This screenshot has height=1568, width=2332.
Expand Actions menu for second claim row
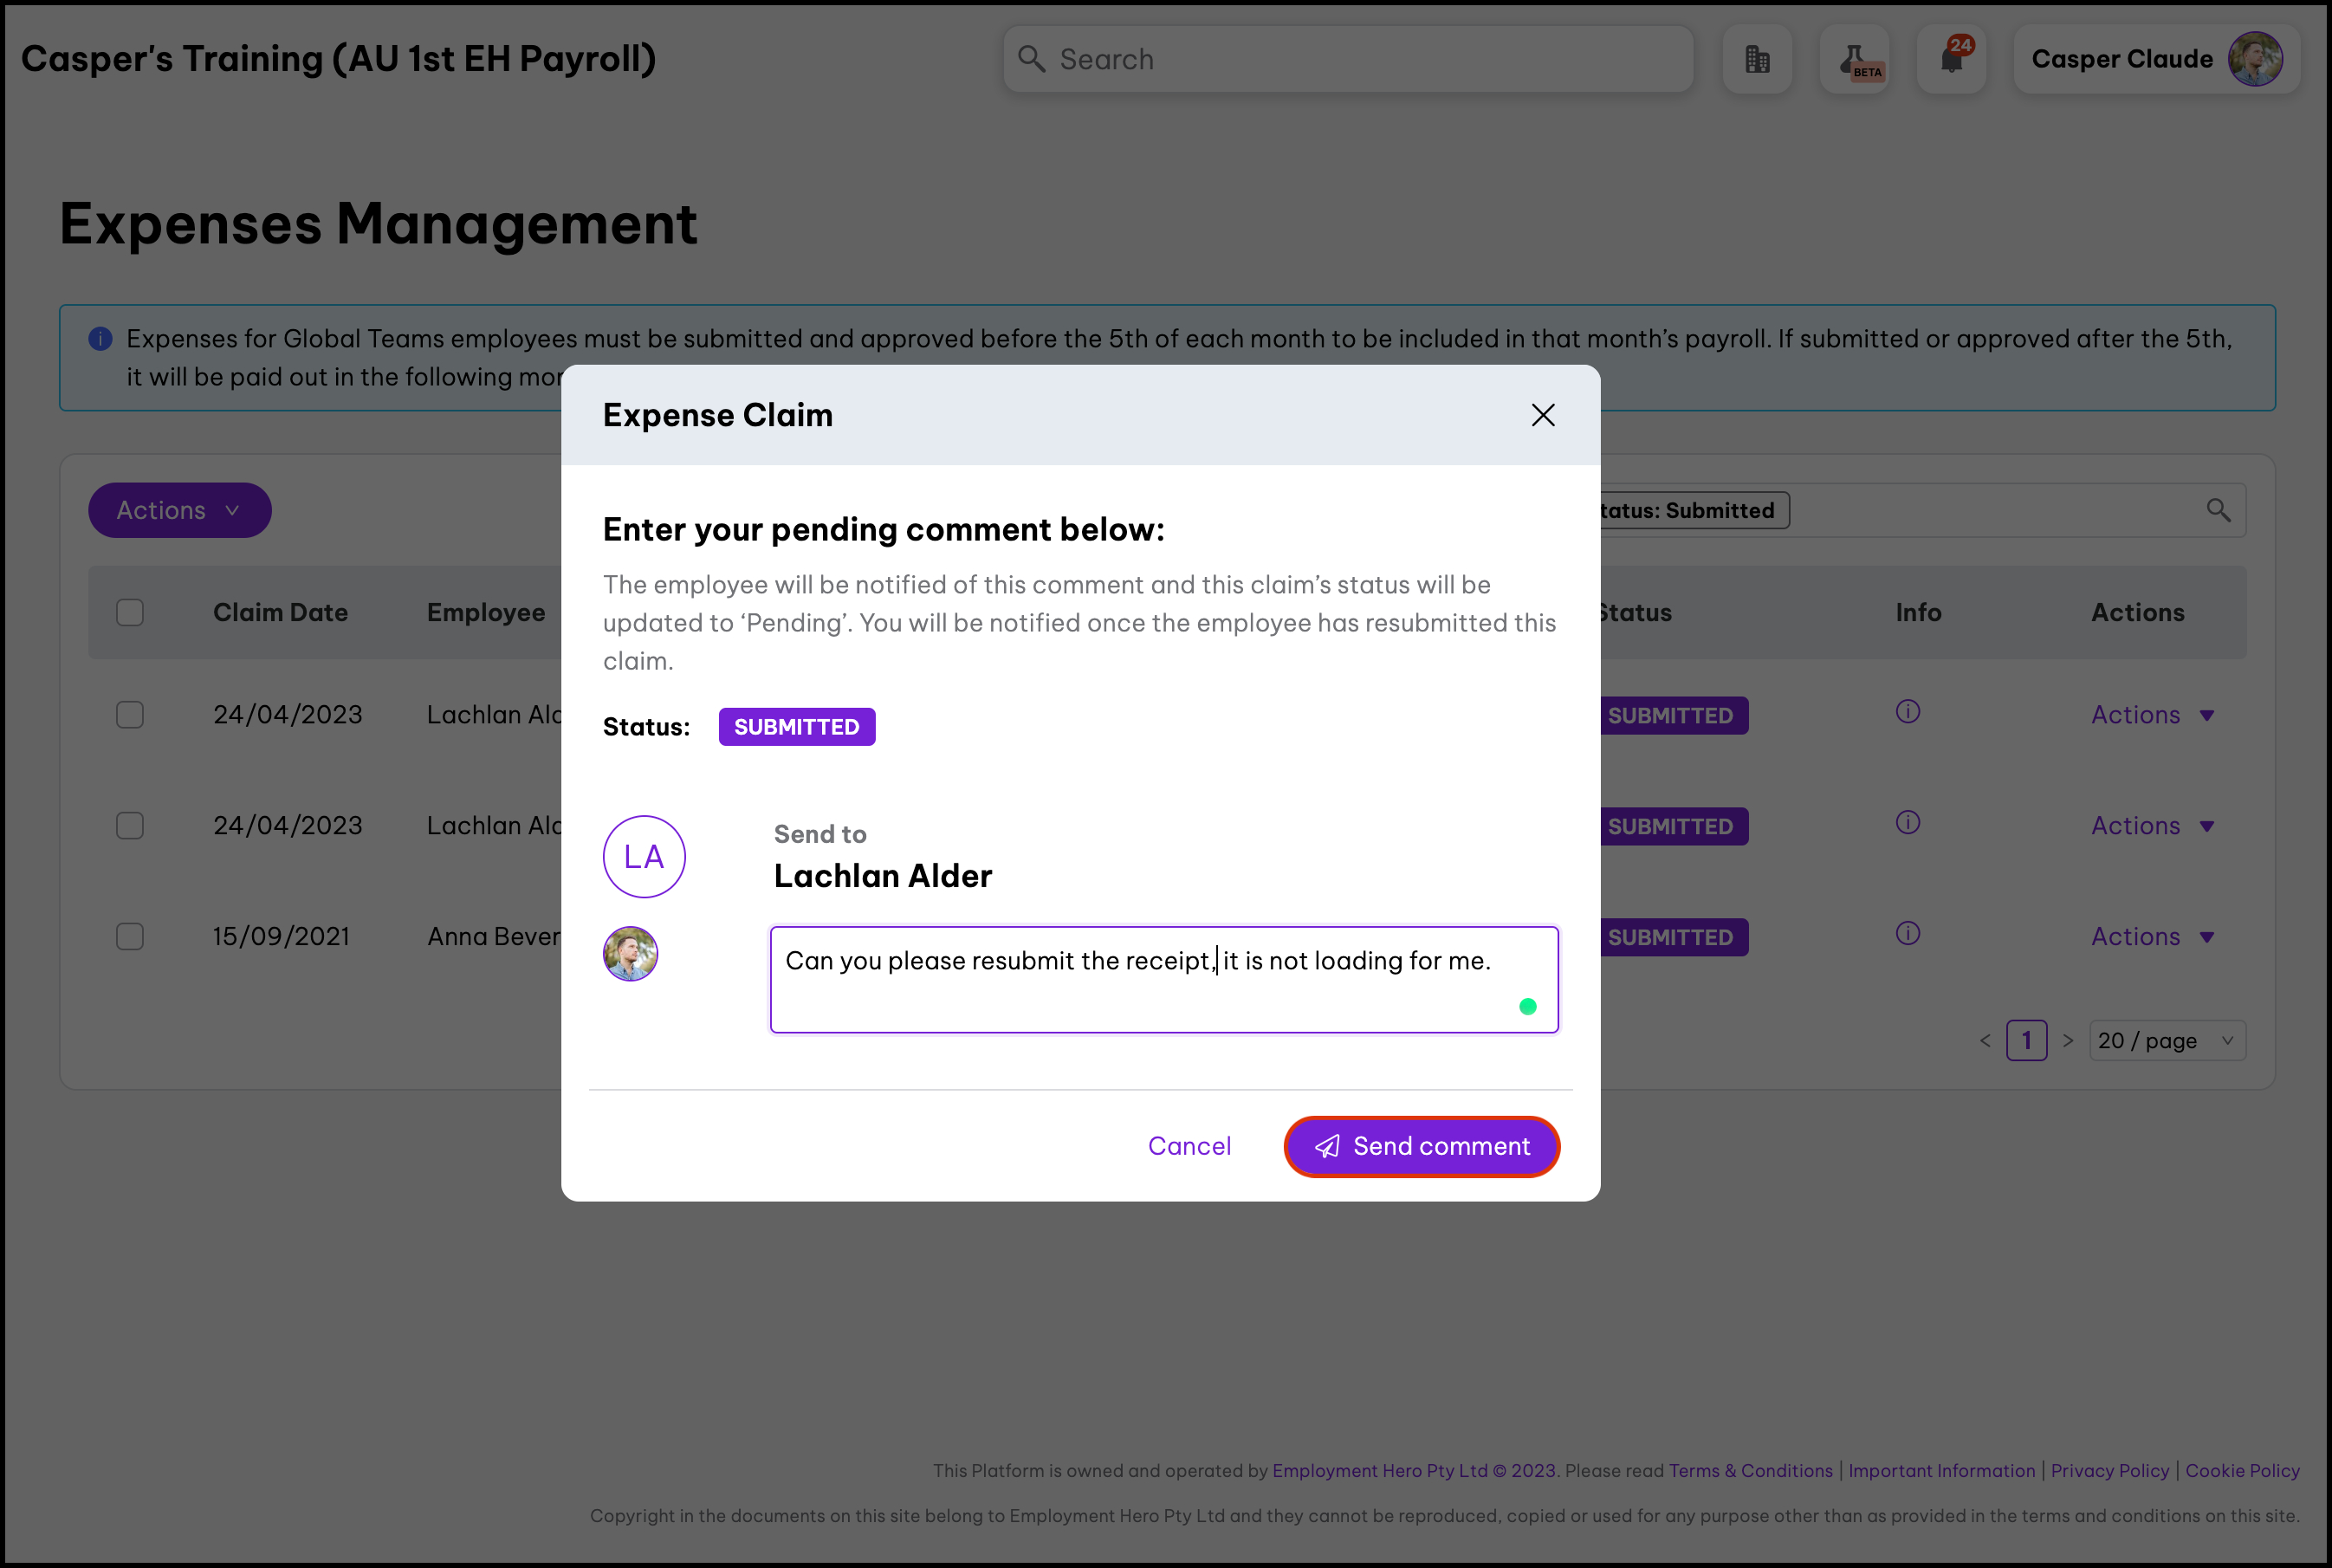coord(2152,826)
